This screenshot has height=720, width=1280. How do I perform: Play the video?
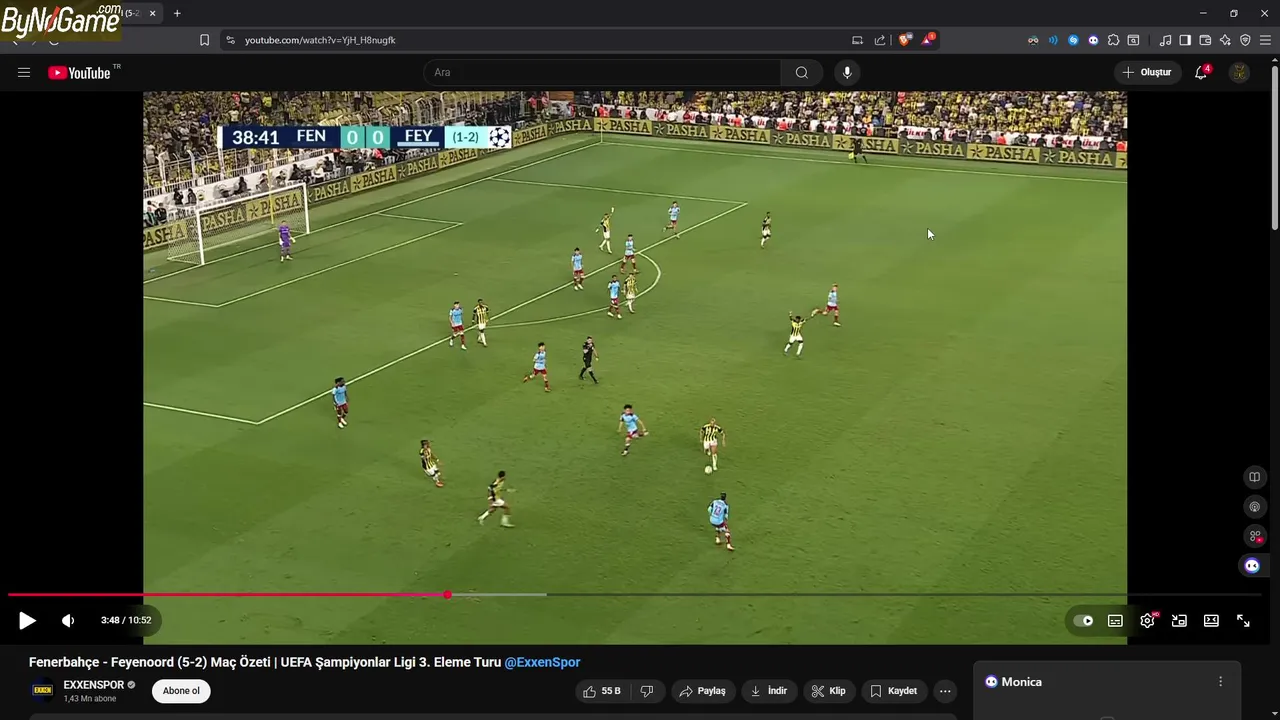(x=27, y=621)
